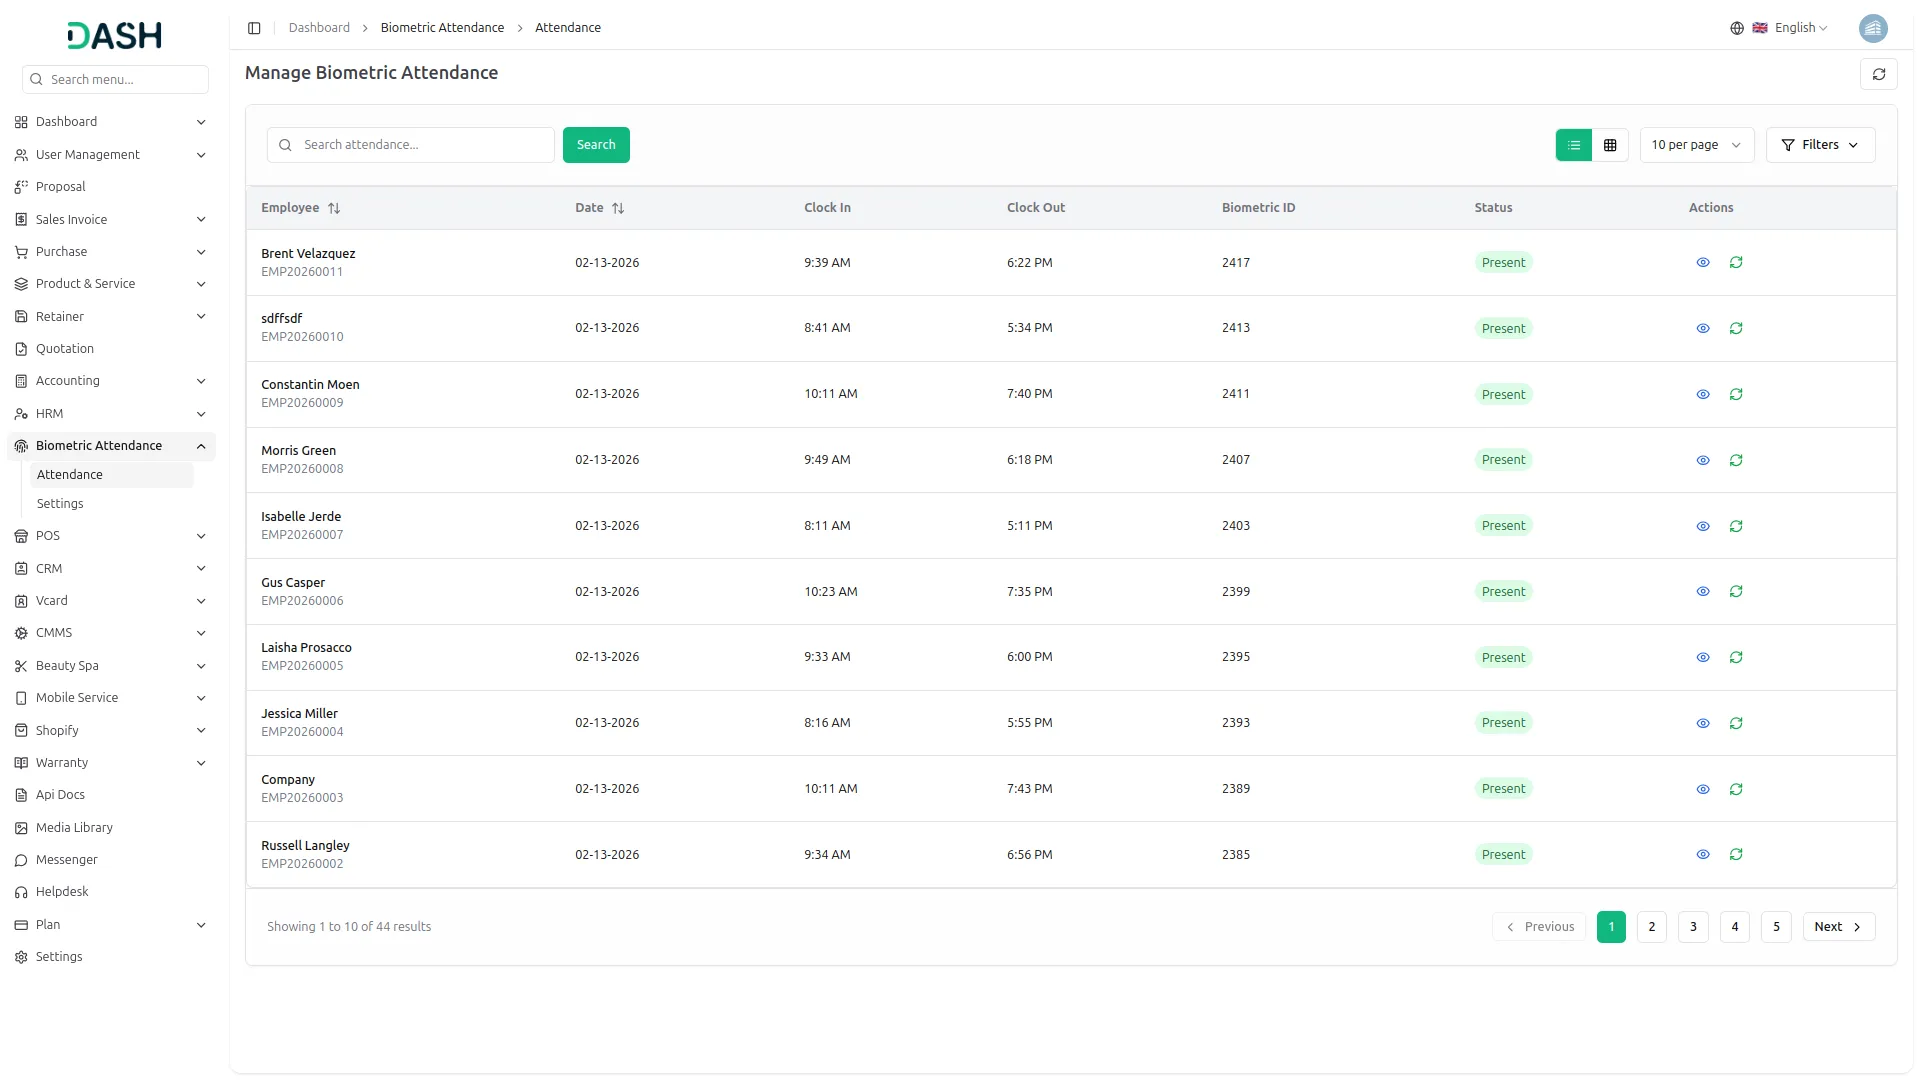Open Quotation in sidebar
The image size is (1920, 1080).
tap(110, 349)
